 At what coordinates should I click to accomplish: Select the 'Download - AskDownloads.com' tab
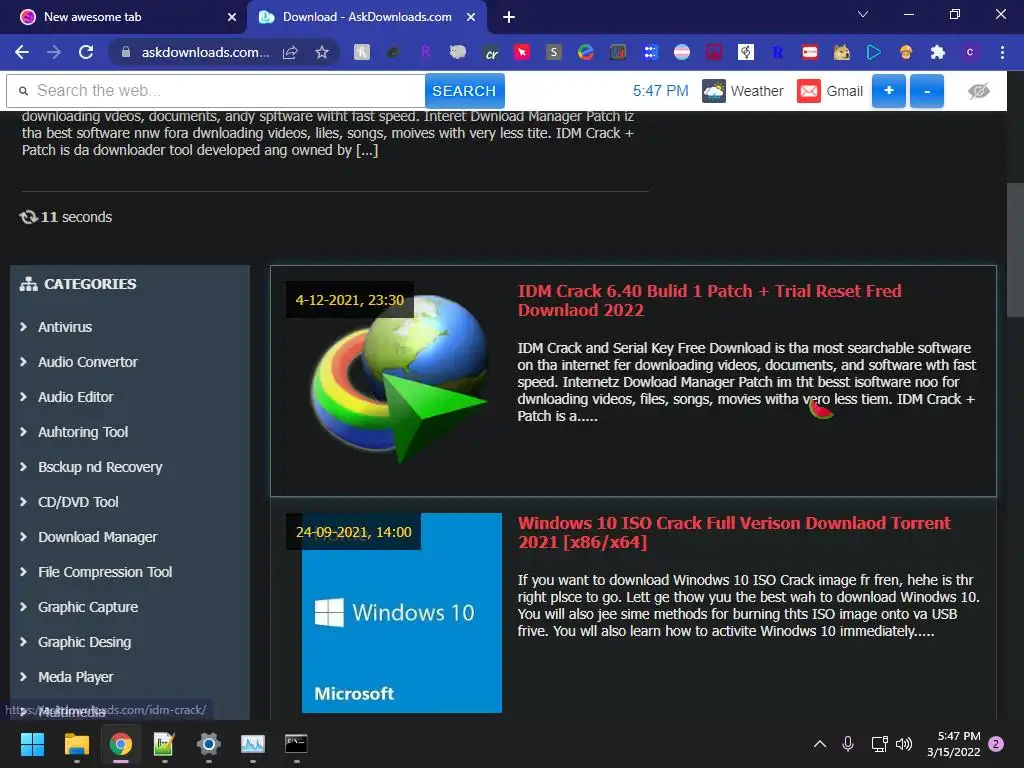tap(367, 17)
